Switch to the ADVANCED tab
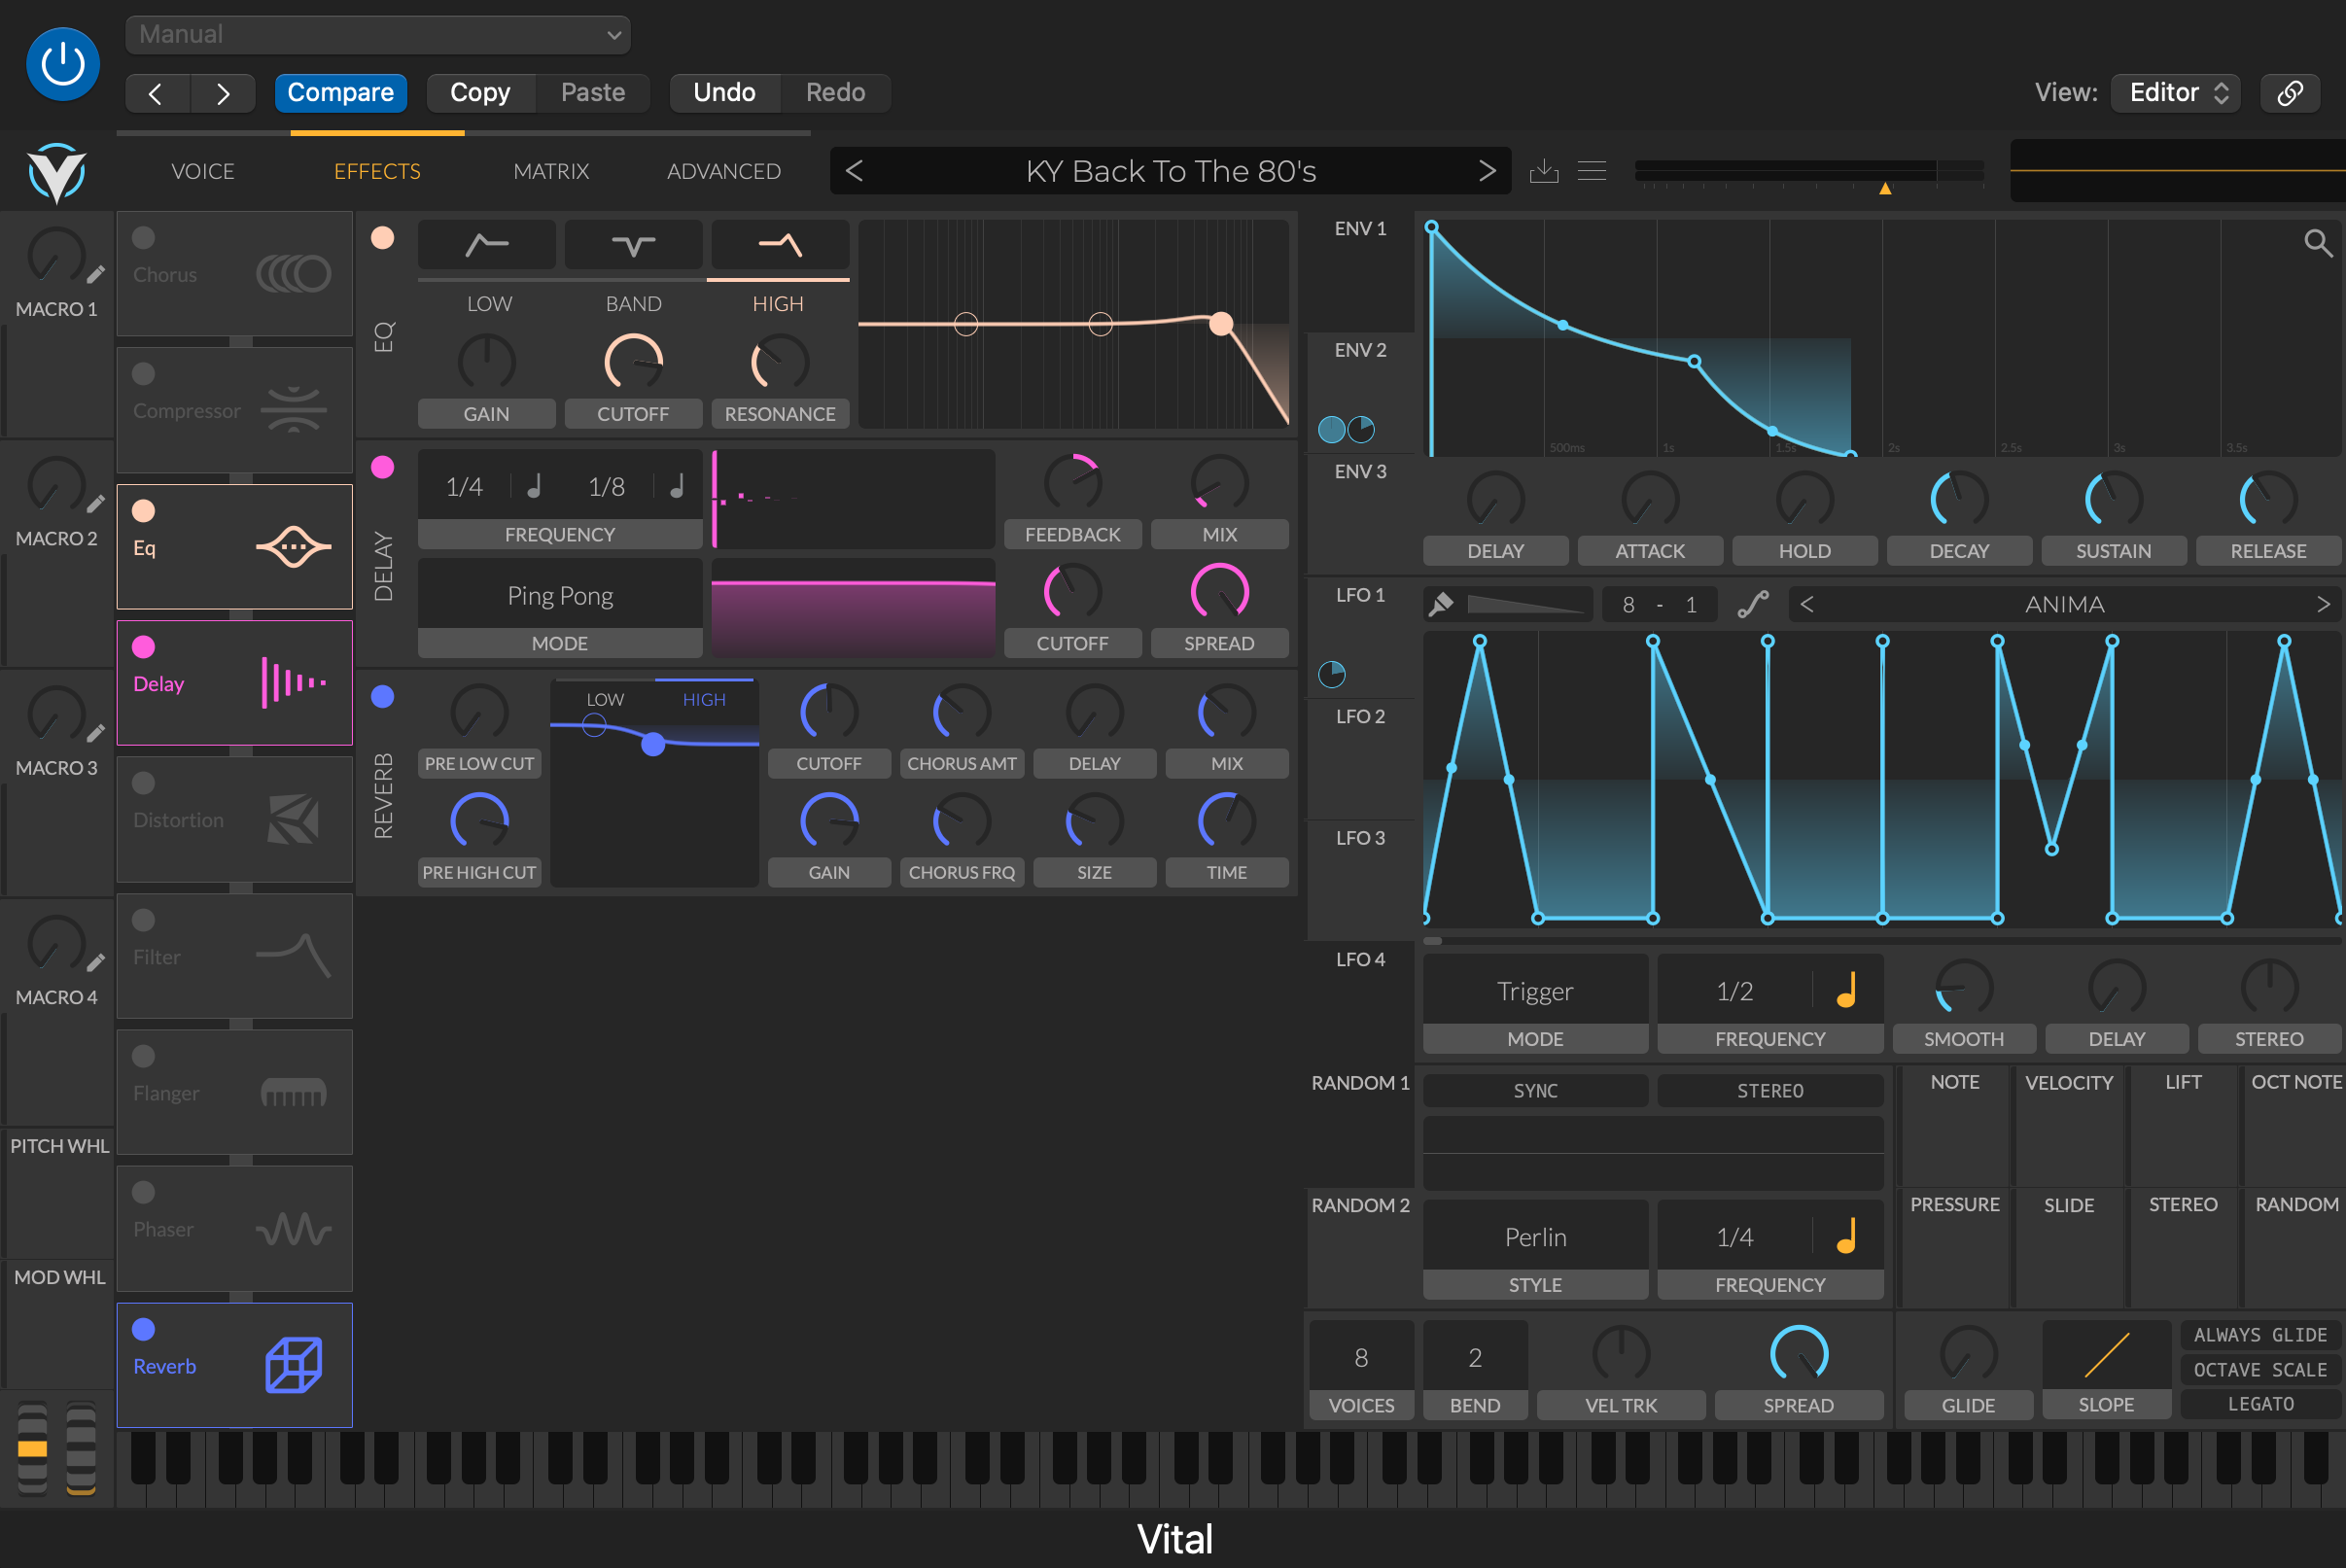This screenshot has width=2346, height=1568. pos(724,171)
